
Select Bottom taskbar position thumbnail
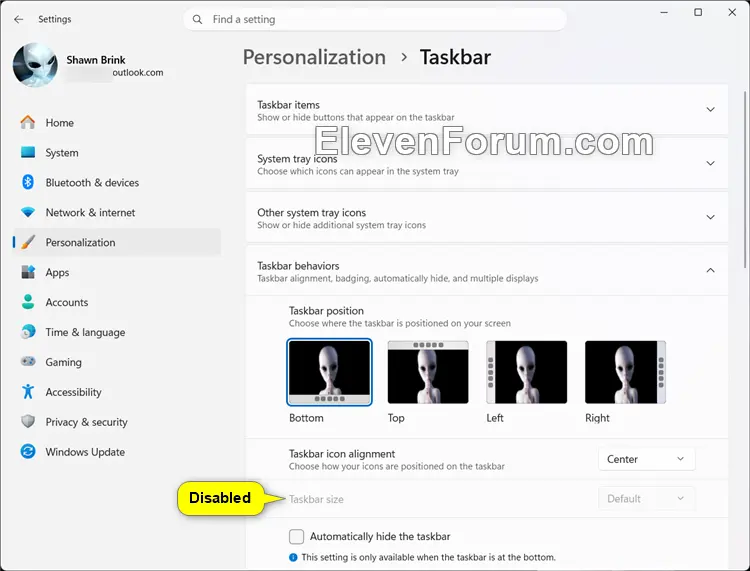pyautogui.click(x=330, y=372)
